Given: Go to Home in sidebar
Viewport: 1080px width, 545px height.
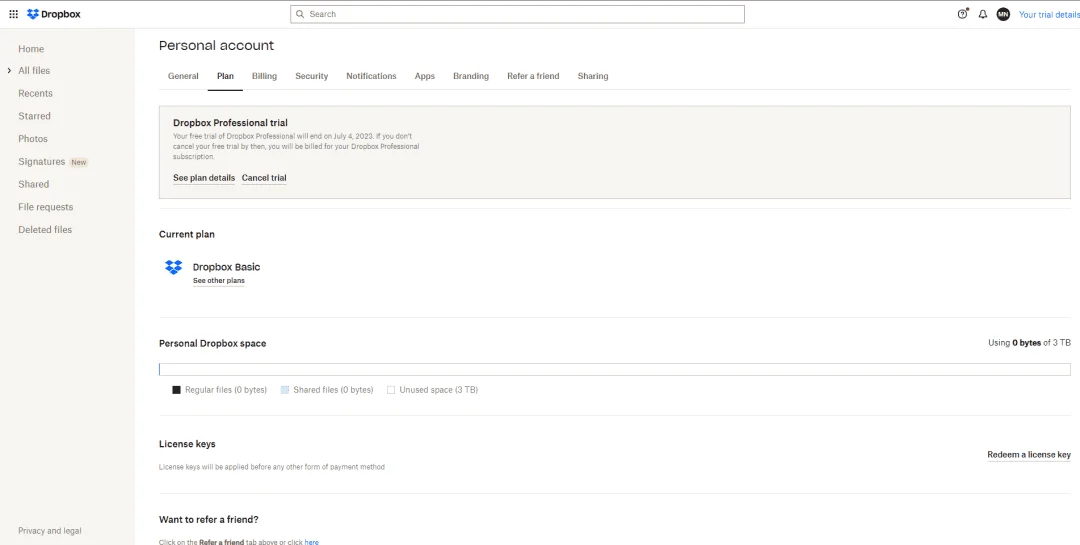Looking at the screenshot, I should coord(31,49).
